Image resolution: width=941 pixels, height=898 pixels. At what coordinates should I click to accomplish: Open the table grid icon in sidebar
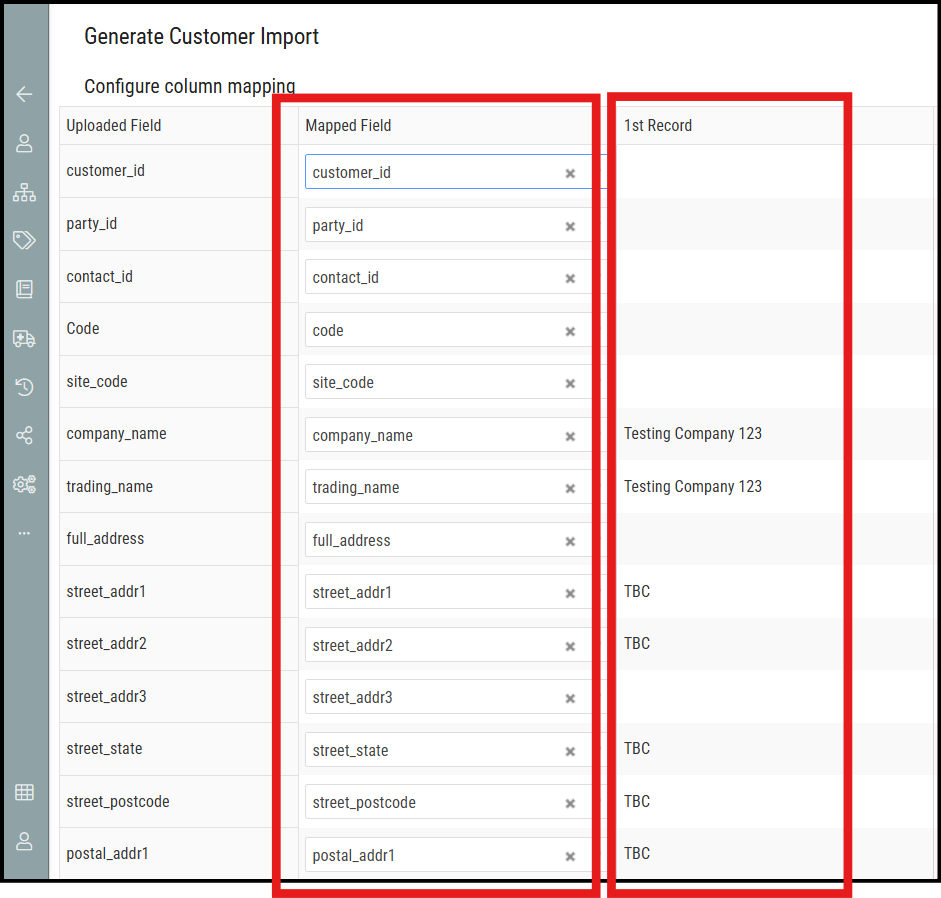click(x=24, y=792)
